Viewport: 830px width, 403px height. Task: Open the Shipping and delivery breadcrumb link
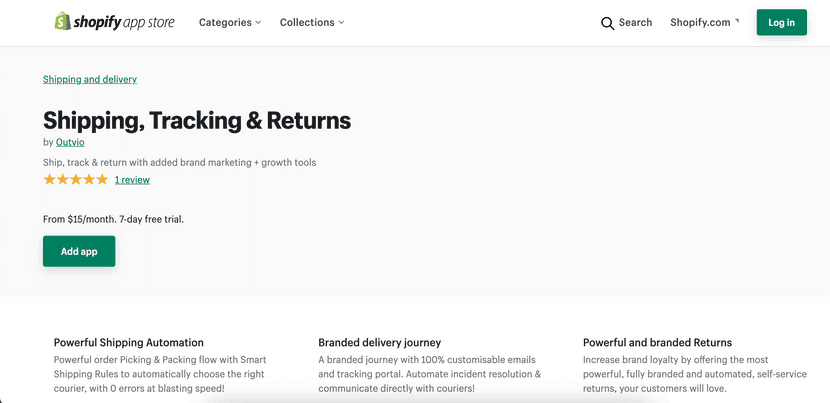90,79
